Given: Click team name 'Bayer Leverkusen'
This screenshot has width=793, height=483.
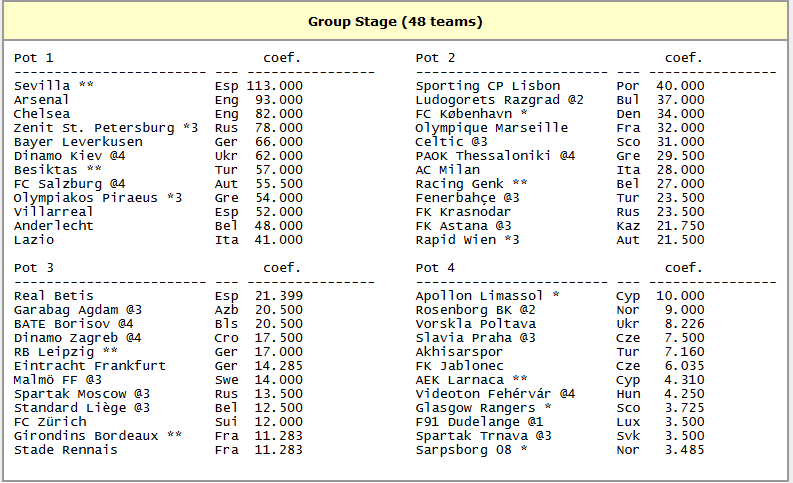Looking at the screenshot, I should pyautogui.click(x=78, y=142).
